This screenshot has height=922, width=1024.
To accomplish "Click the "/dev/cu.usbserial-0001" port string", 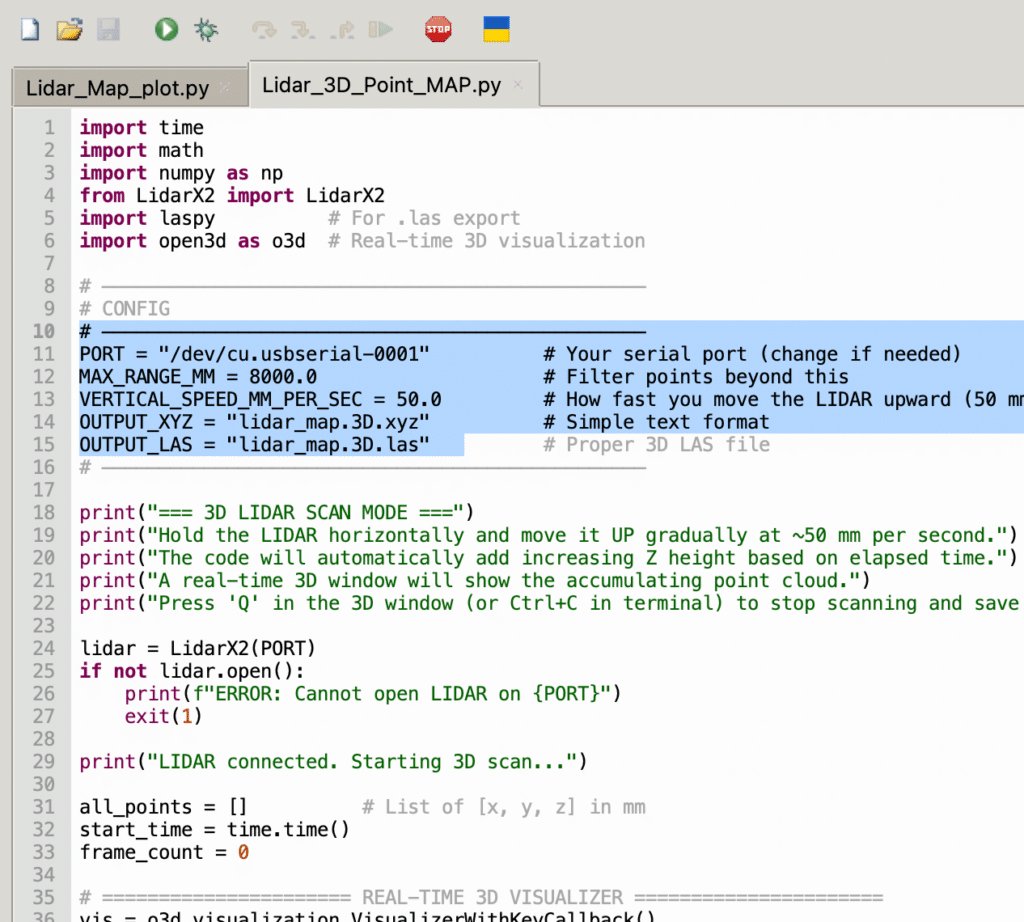I will tap(294, 354).
